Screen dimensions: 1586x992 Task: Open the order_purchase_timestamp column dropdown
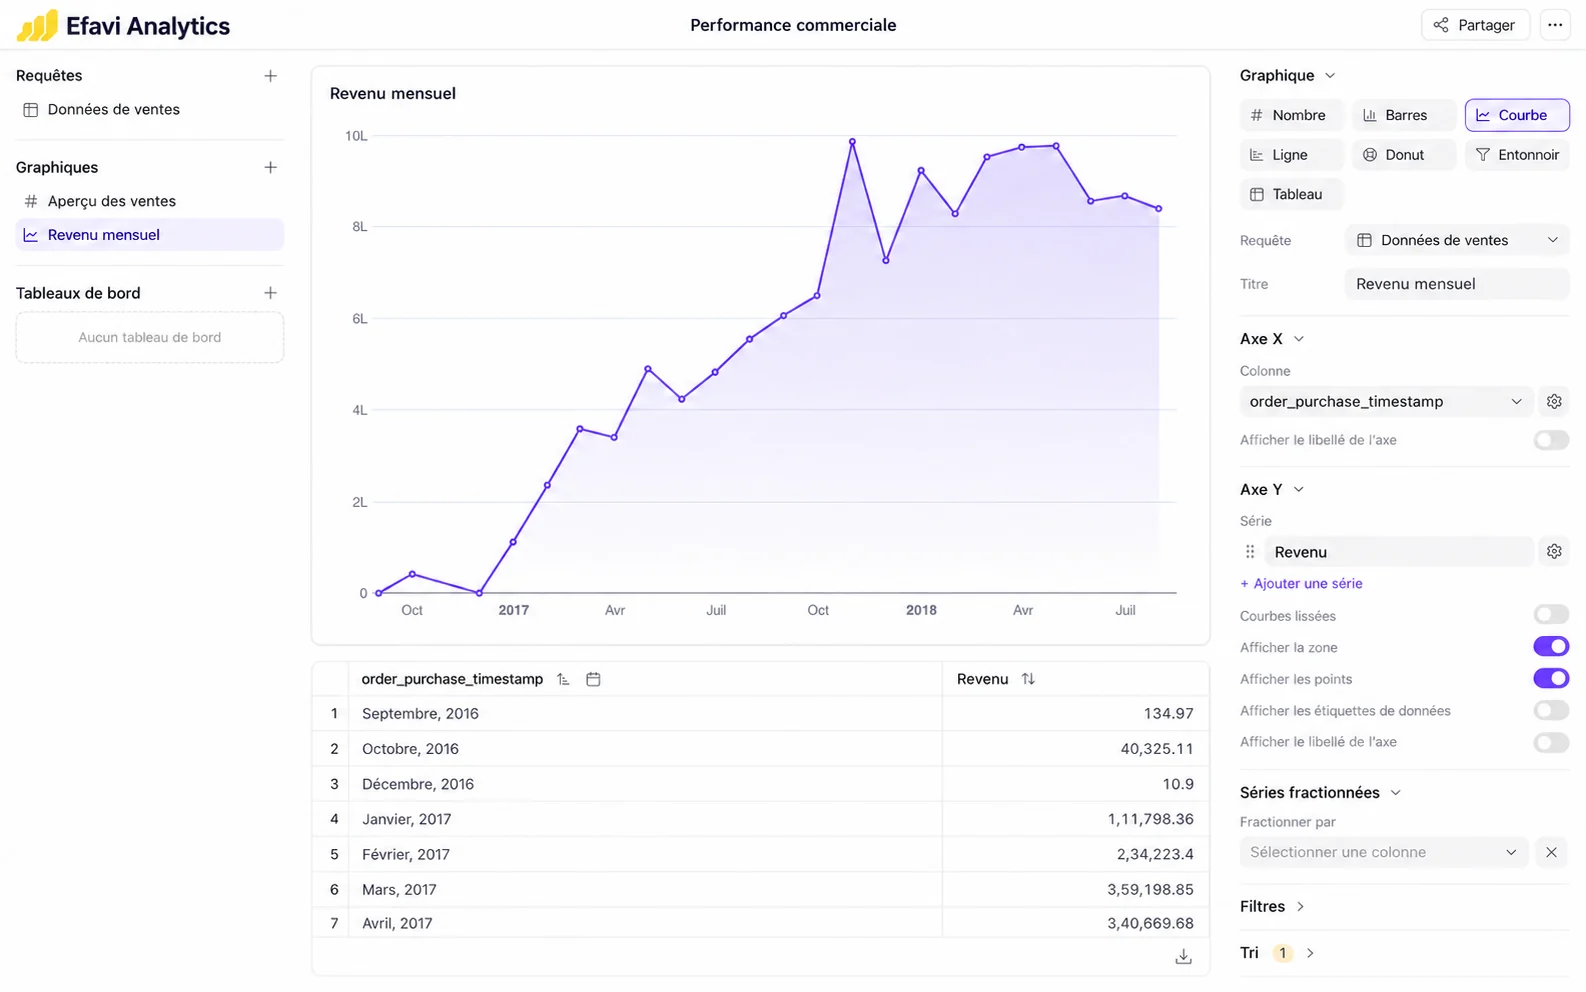pyautogui.click(x=1385, y=402)
